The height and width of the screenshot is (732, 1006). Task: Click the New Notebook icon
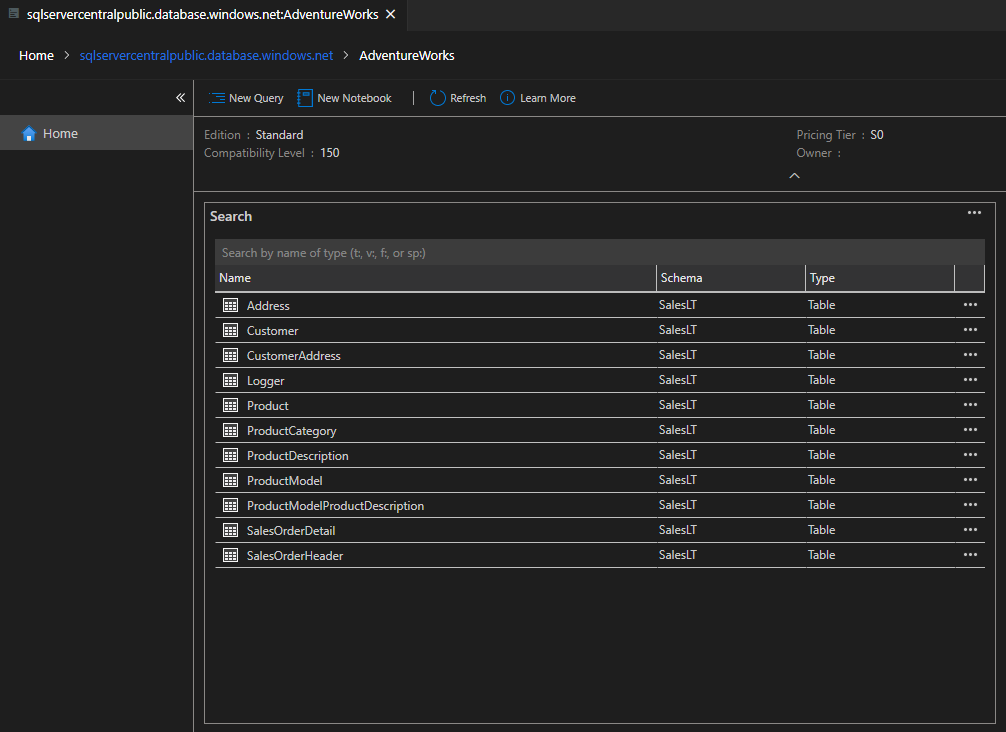[306, 98]
